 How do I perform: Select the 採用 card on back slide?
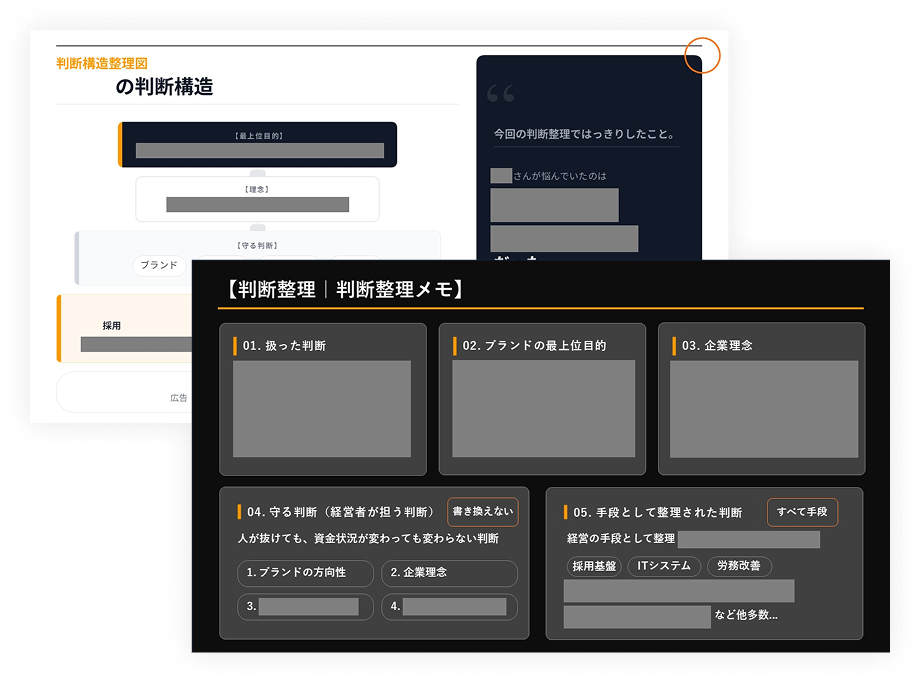click(x=124, y=329)
